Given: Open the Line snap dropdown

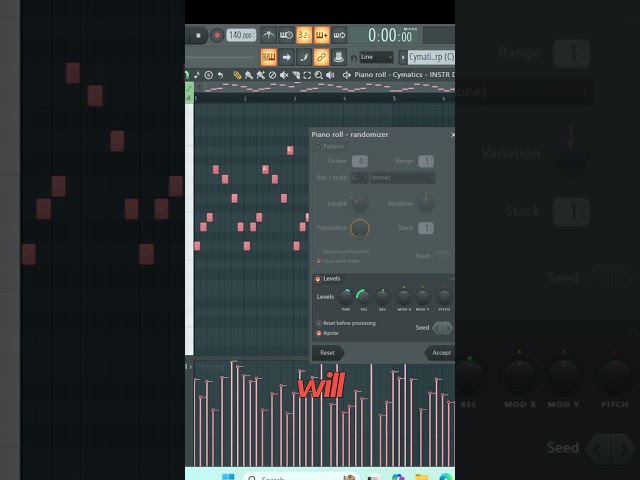Looking at the screenshot, I should (376, 57).
